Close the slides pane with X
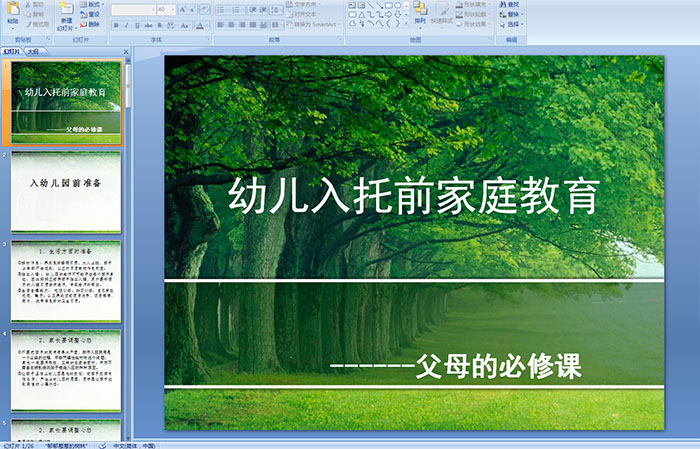Viewport: 700px width, 449px height. [126, 52]
